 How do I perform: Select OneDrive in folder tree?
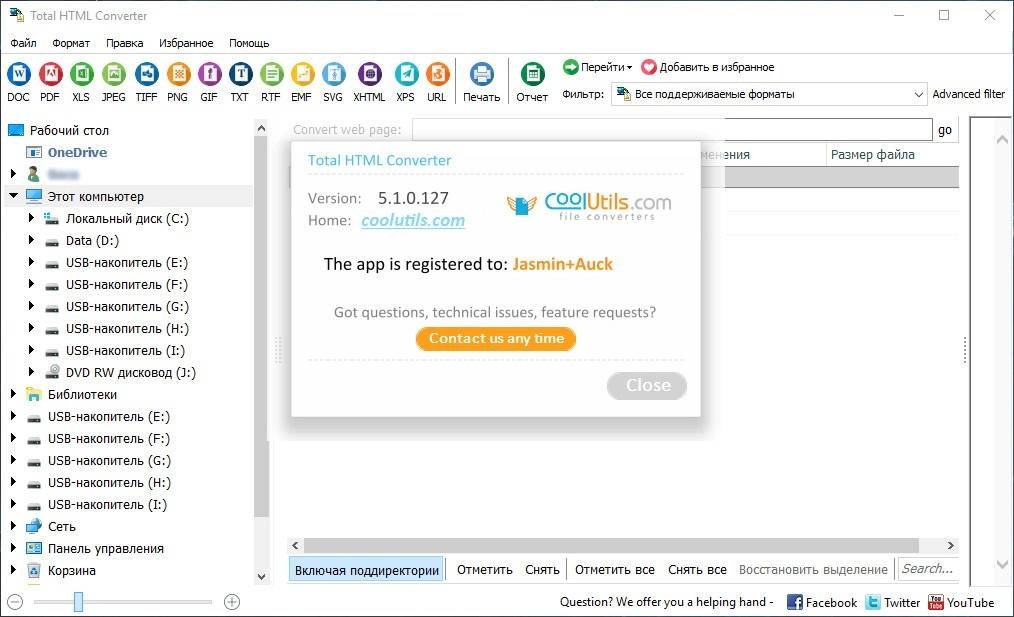(77, 153)
